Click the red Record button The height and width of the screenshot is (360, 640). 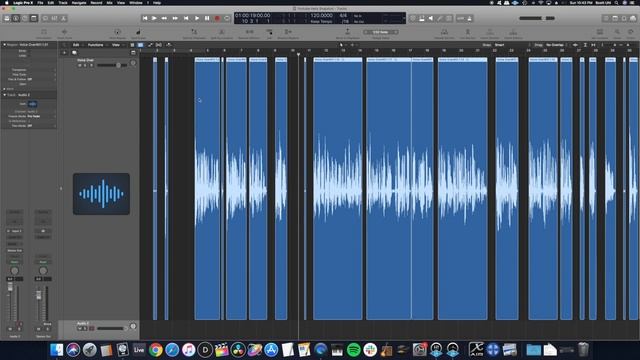point(217,18)
